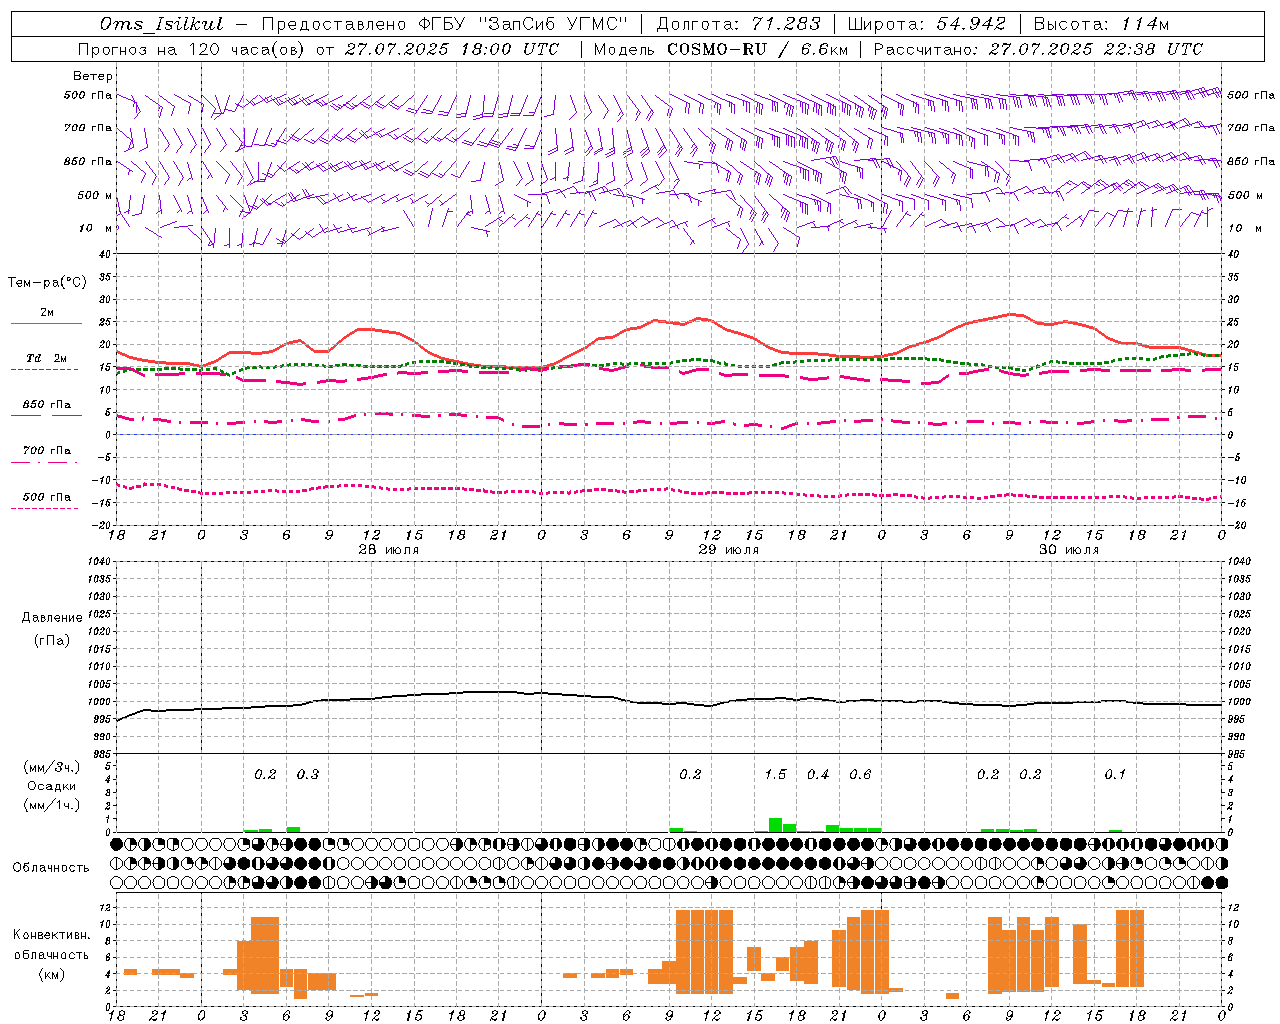1280x1024 pixels.
Task: Select the 'Широта: 54.942' latitude text
Action: click(926, 24)
